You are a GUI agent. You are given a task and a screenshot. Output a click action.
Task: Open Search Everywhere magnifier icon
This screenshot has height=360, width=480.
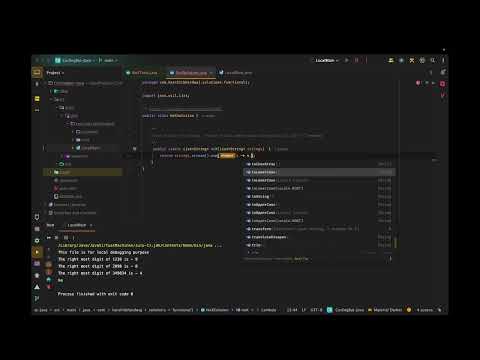pyautogui.click(x=433, y=60)
